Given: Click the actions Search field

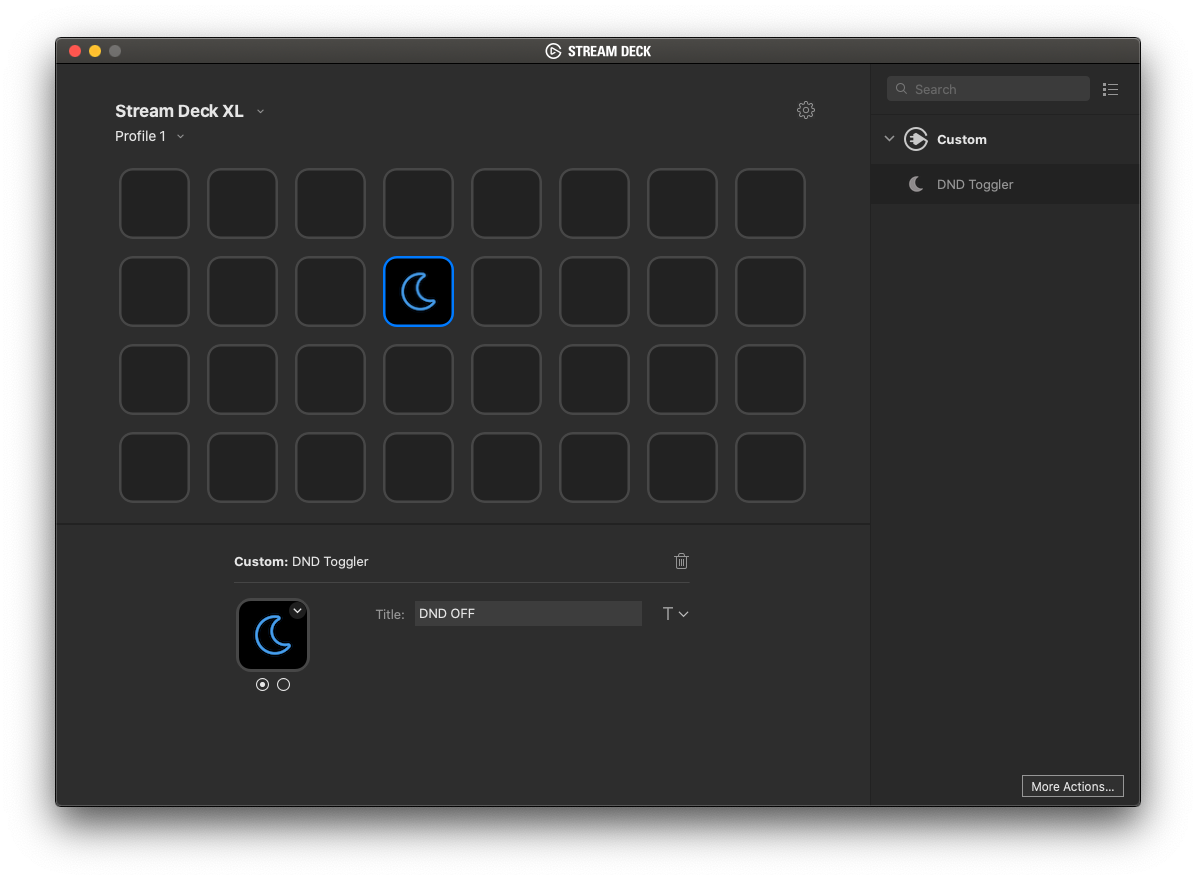Looking at the screenshot, I should click(x=988, y=88).
